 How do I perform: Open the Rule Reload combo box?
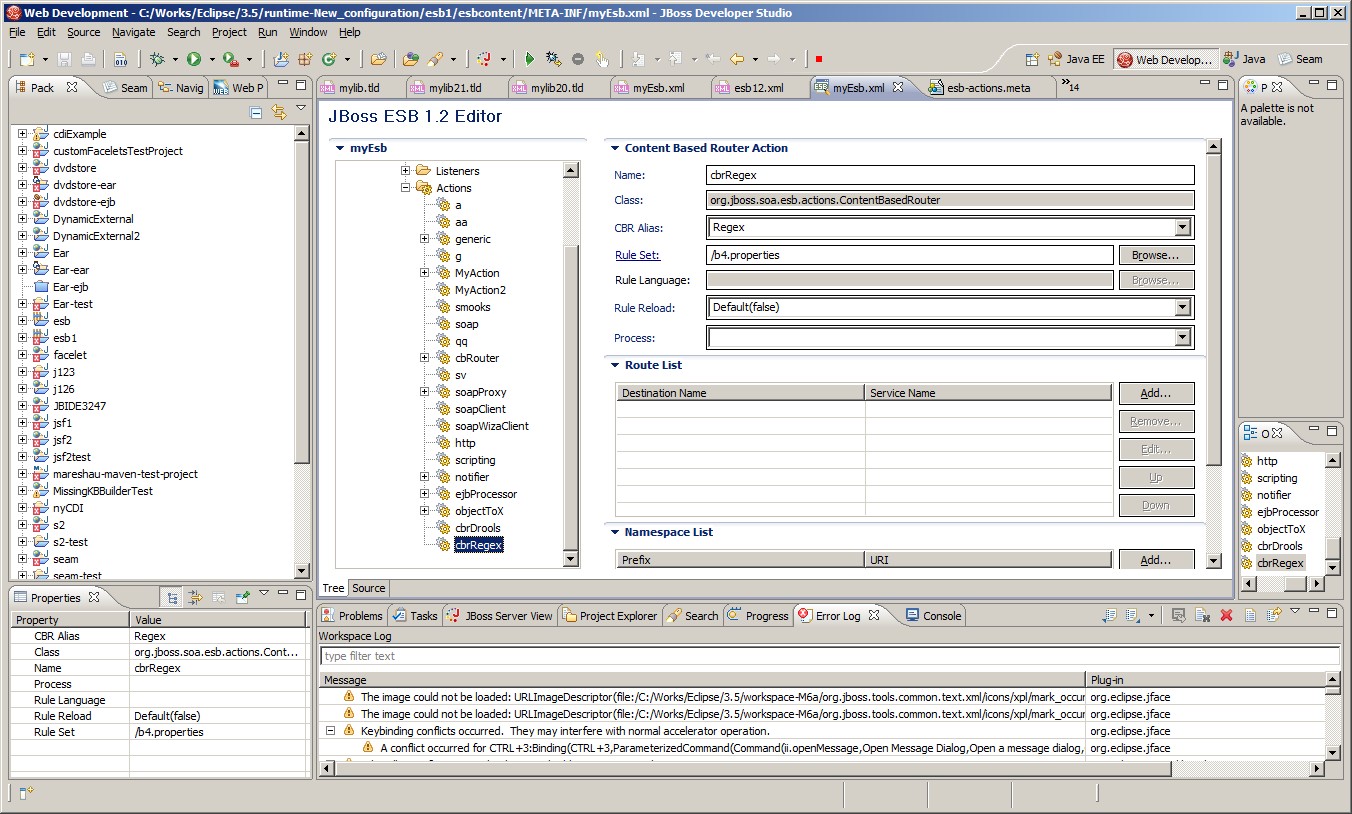pos(1183,308)
